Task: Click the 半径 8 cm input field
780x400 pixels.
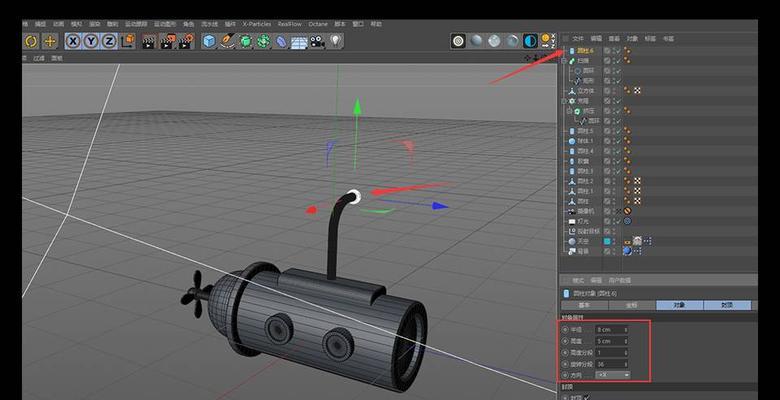Action: 611,329
